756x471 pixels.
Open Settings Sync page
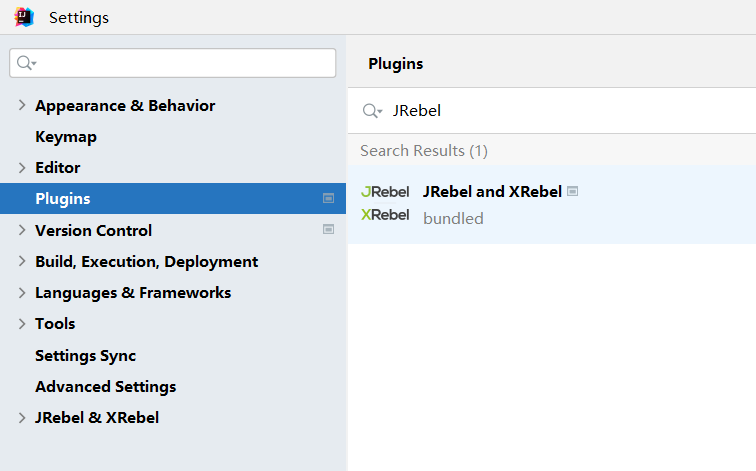point(85,355)
